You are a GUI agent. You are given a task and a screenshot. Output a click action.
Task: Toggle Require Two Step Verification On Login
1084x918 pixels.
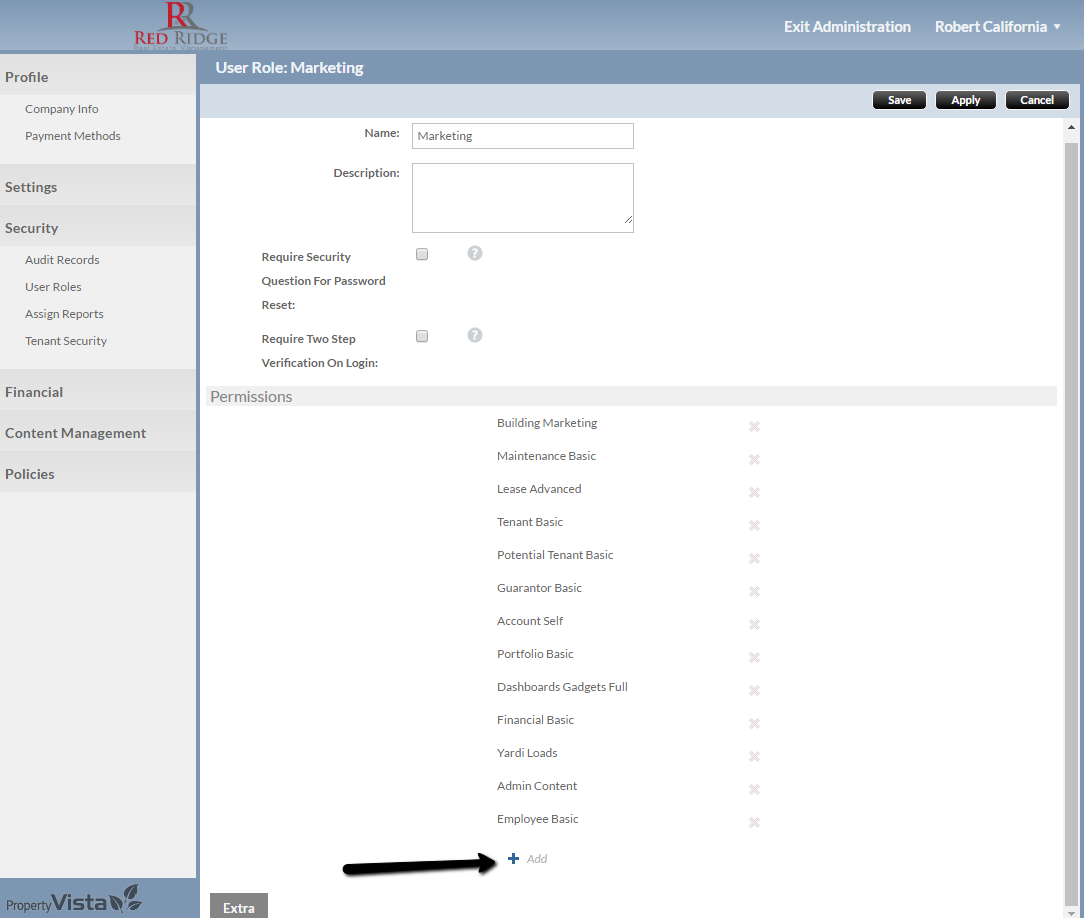point(422,337)
